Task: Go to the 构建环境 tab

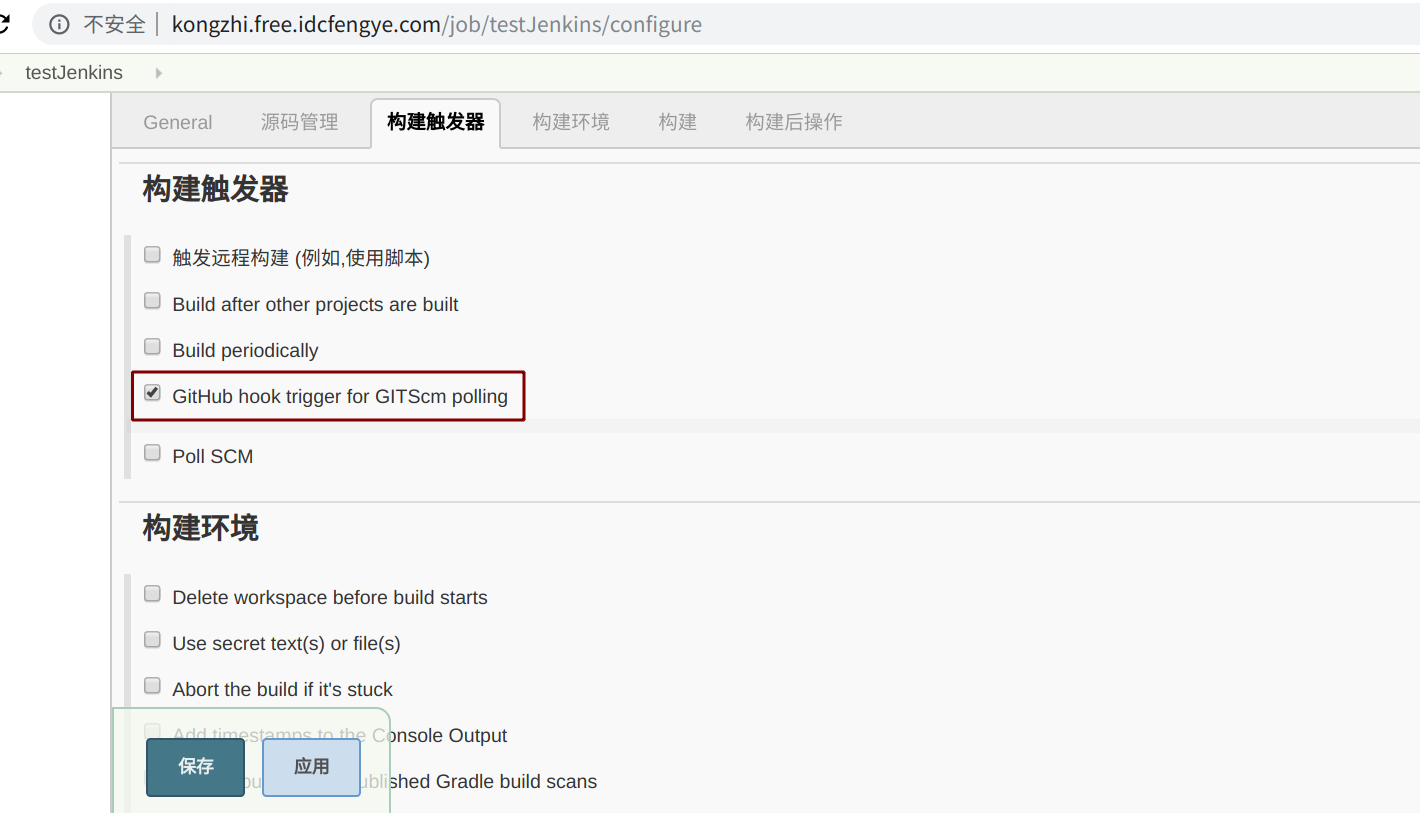Action: [x=571, y=122]
